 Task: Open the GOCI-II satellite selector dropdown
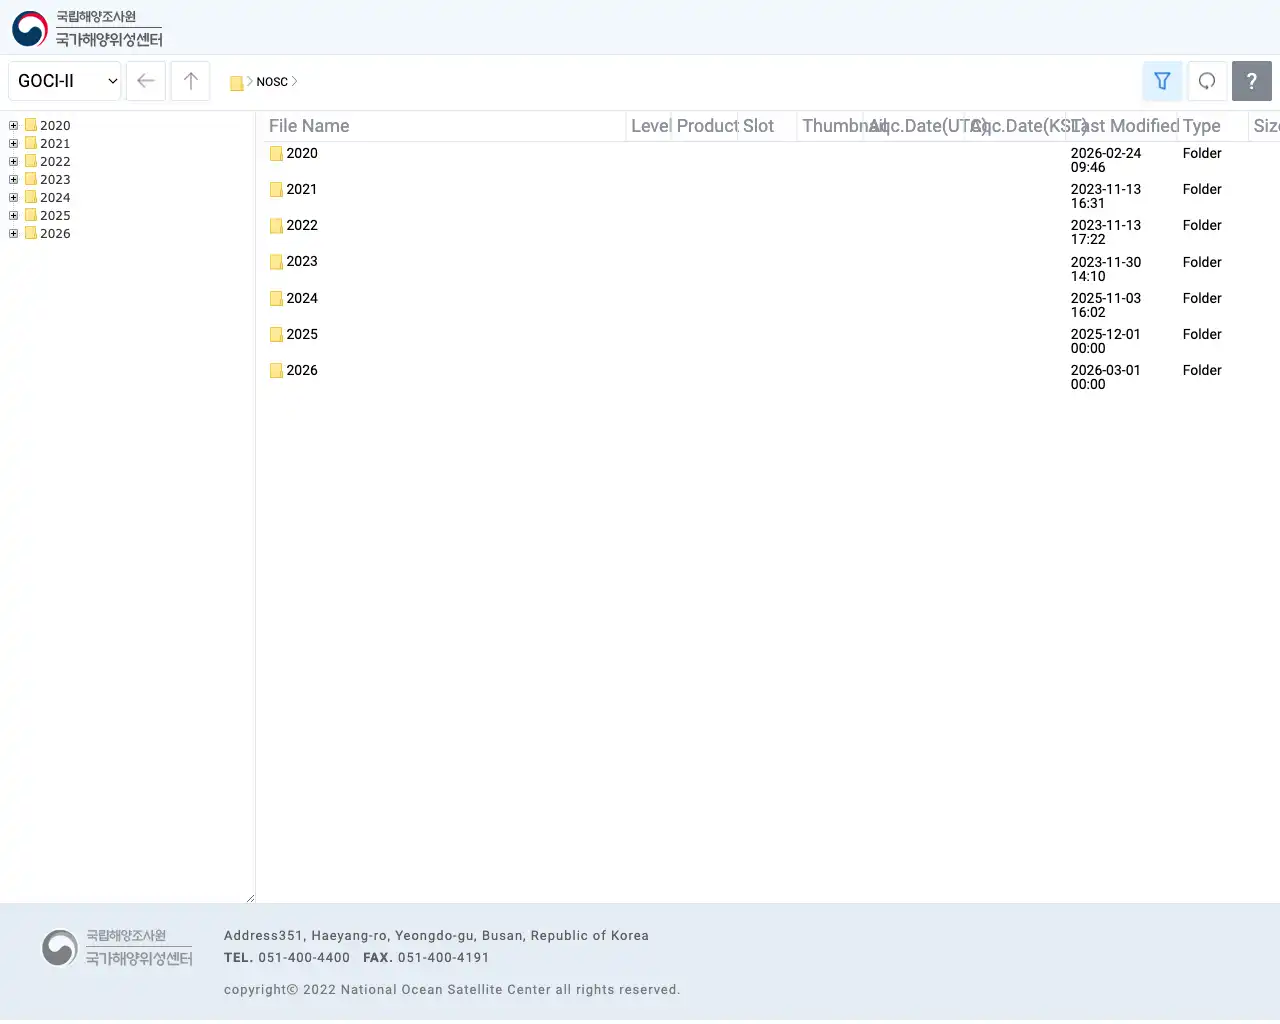click(64, 81)
